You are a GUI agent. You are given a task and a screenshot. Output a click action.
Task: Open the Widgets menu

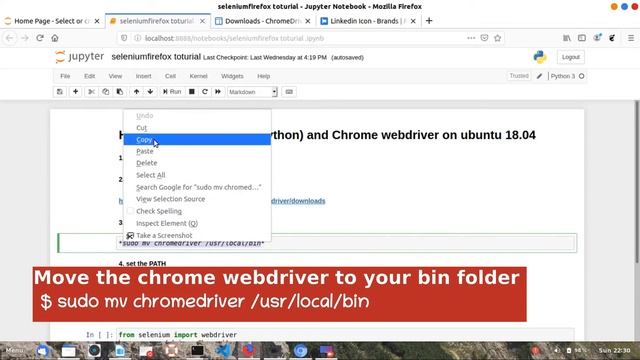[x=232, y=76]
